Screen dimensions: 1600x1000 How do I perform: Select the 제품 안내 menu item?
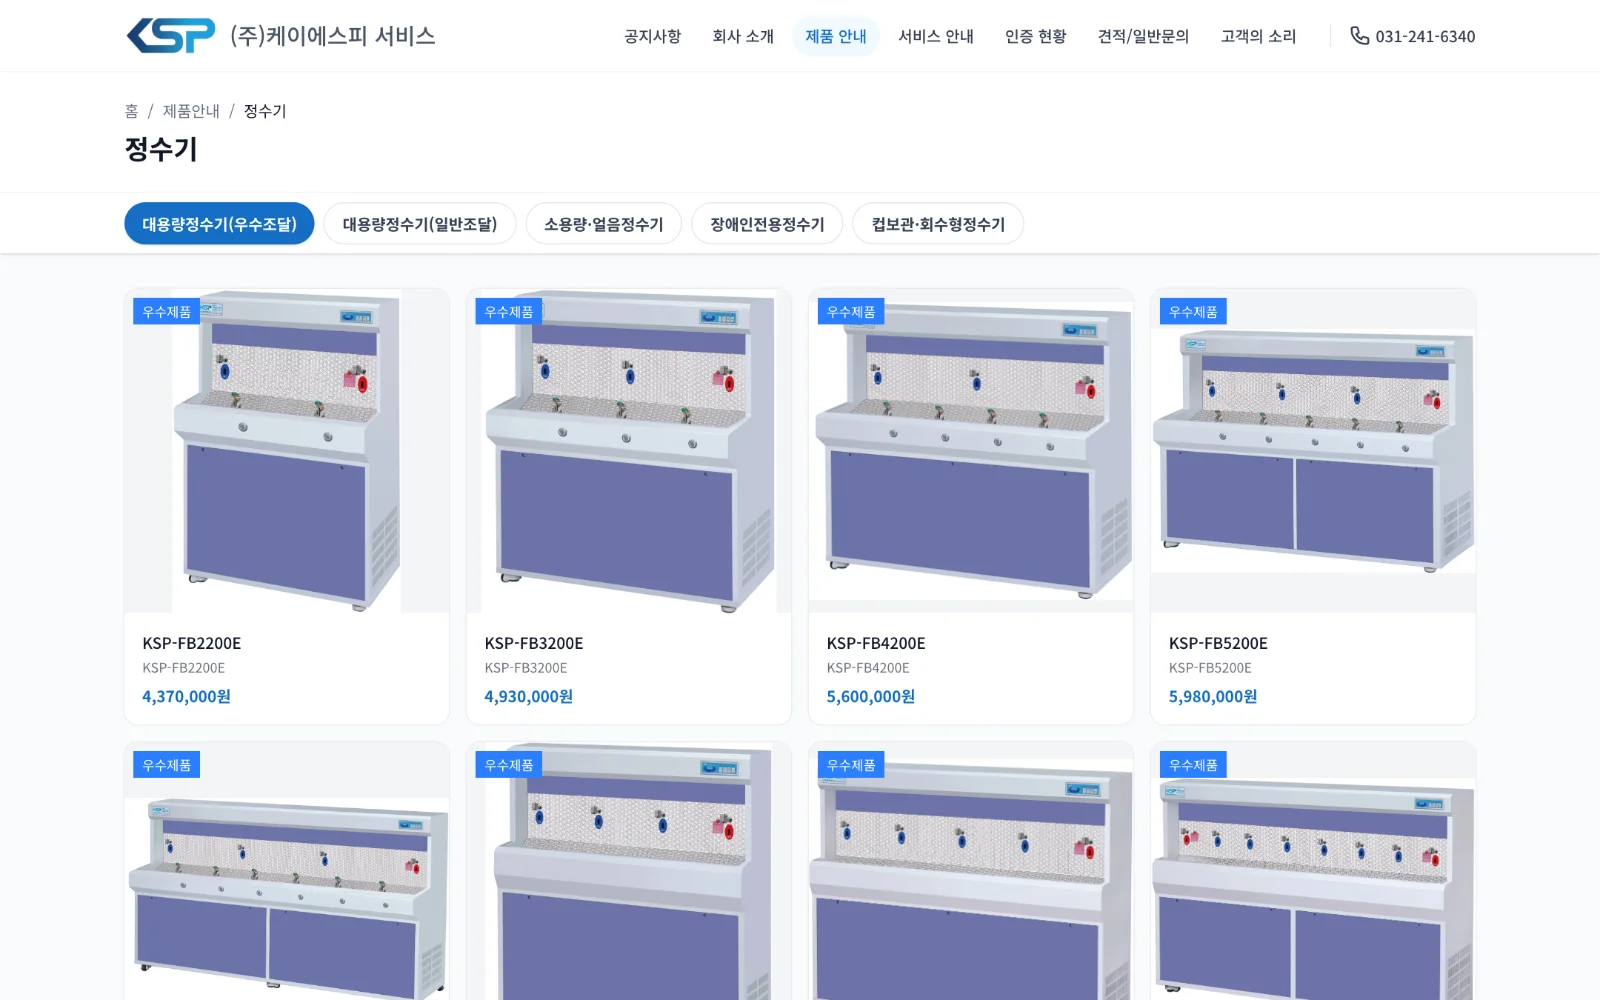tap(836, 36)
